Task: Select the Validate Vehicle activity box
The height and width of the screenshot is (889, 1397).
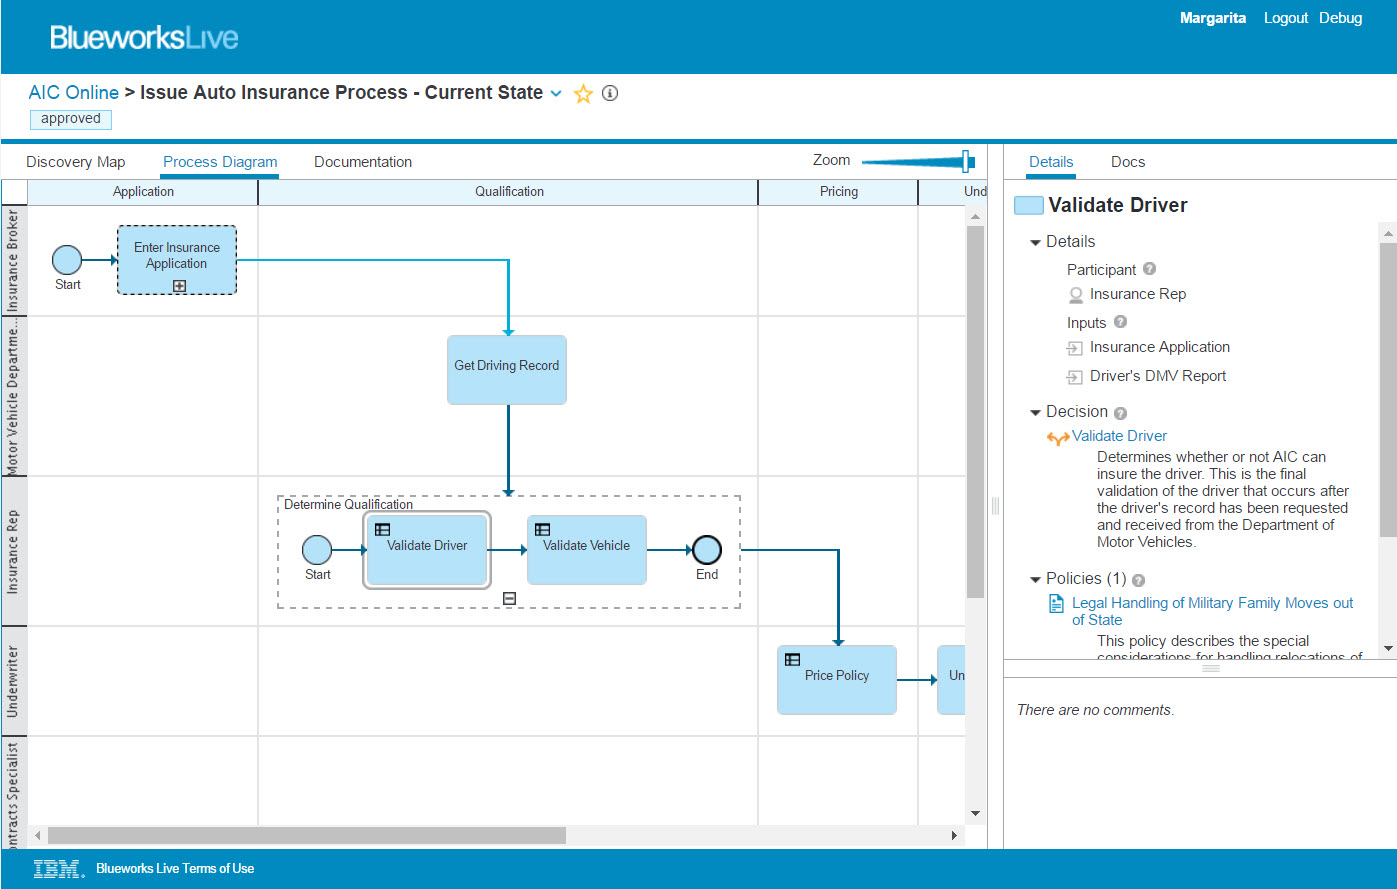Action: pos(587,550)
